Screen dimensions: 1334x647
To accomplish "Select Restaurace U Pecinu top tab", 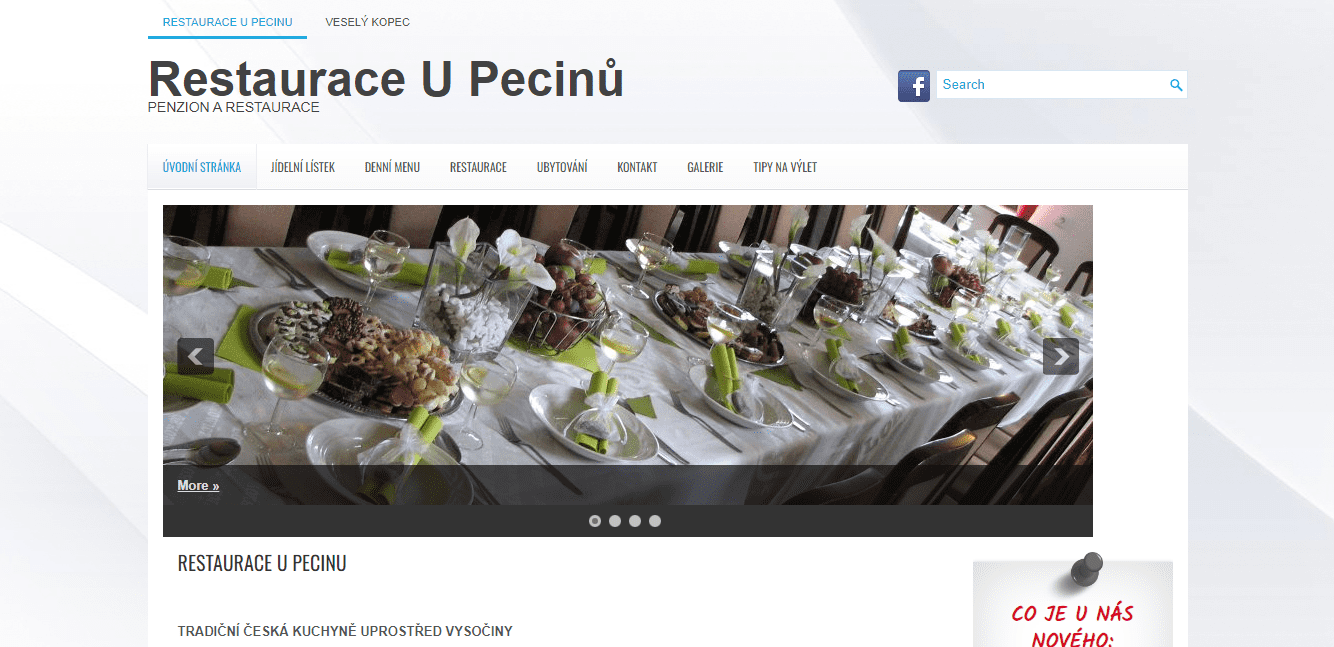I will [227, 22].
